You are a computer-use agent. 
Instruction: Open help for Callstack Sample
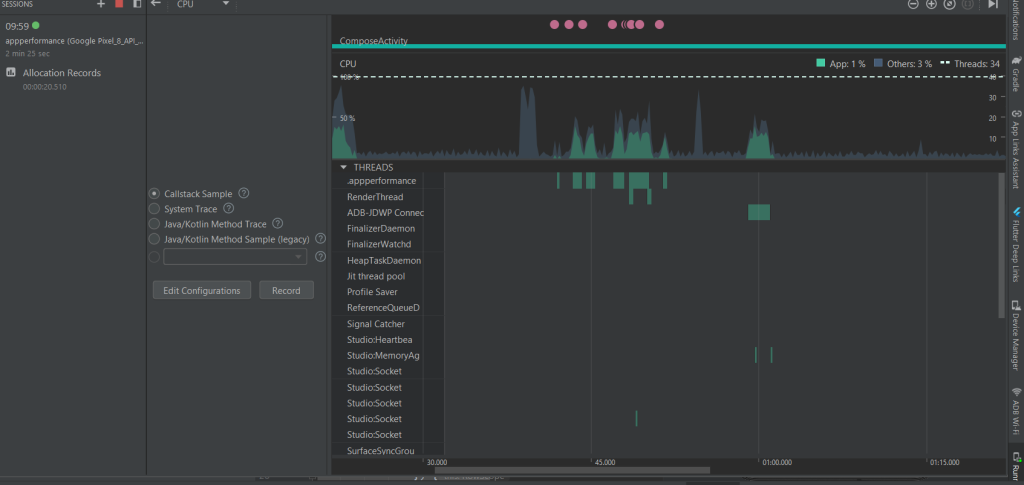[x=244, y=193]
